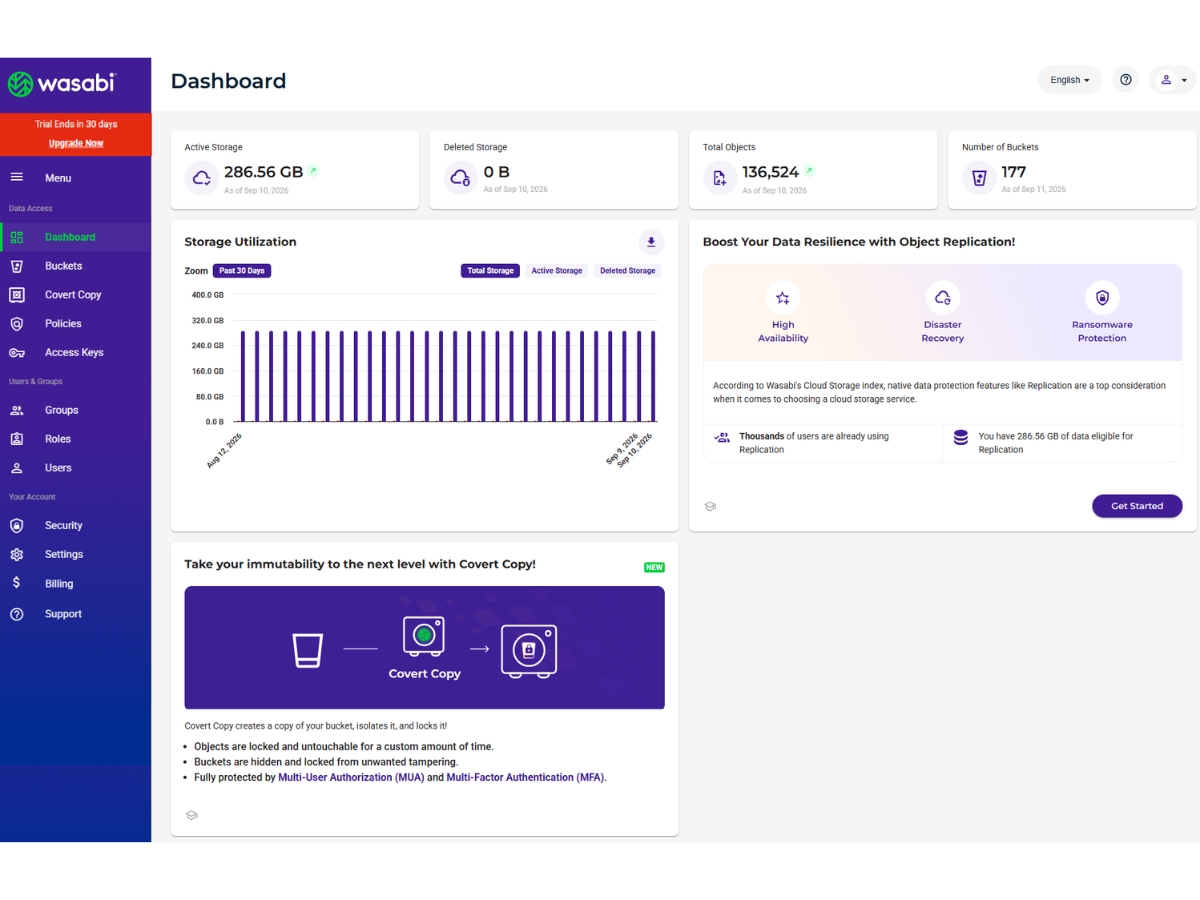Open Multi-User Authorization (MUA) link

click(x=351, y=777)
